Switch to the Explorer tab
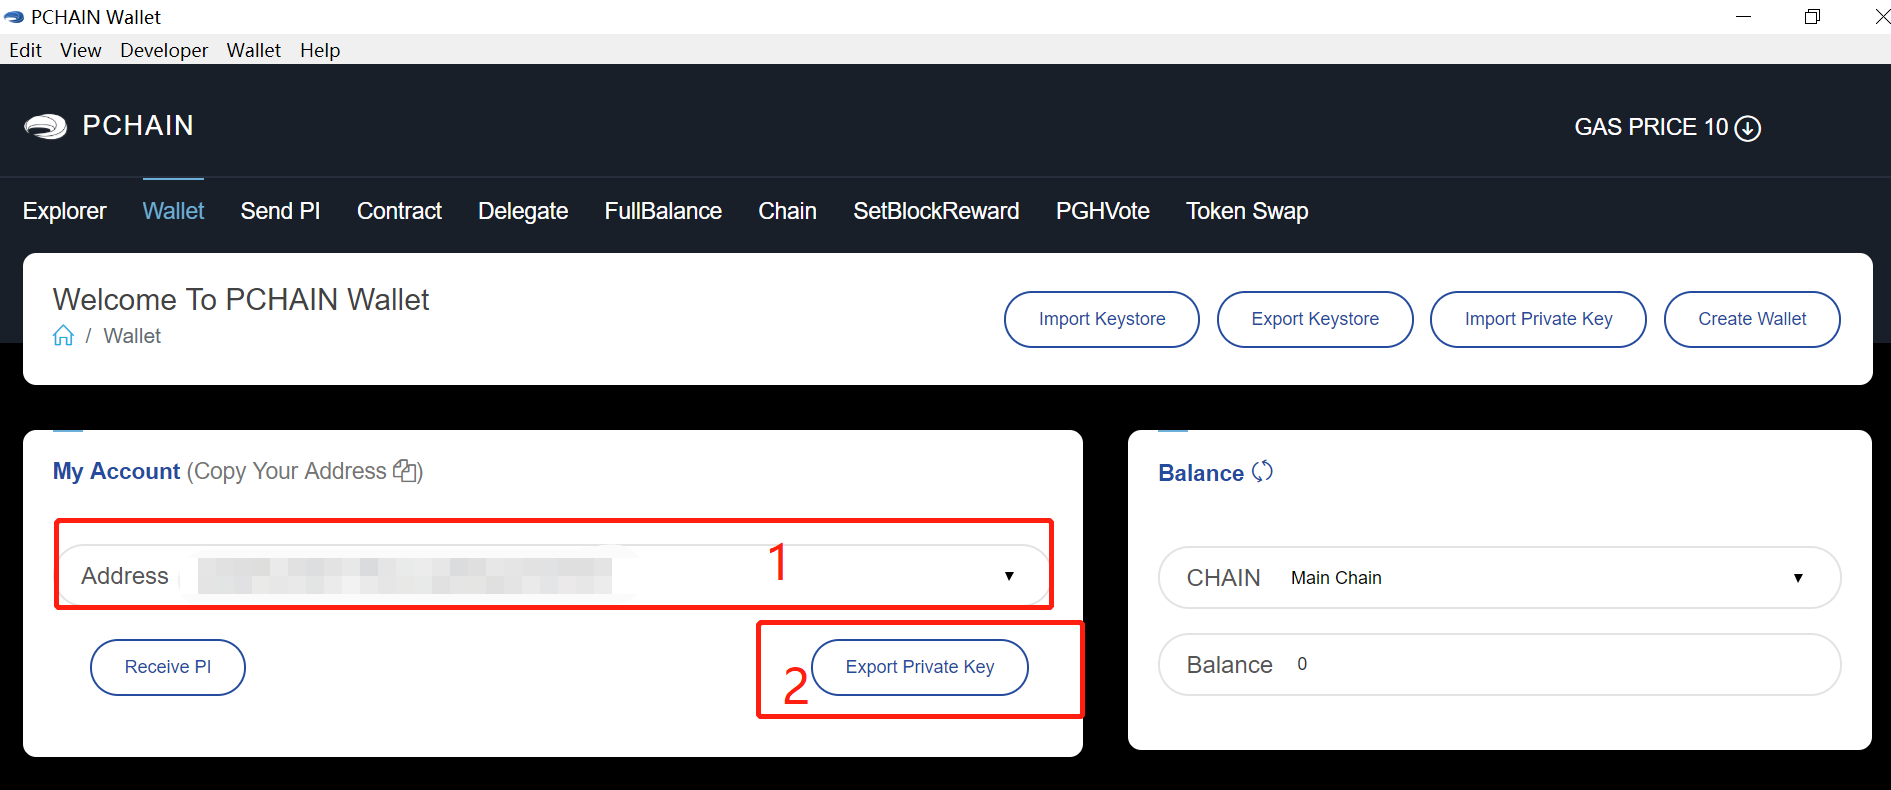Viewport: 1891px width, 790px height. point(65,211)
